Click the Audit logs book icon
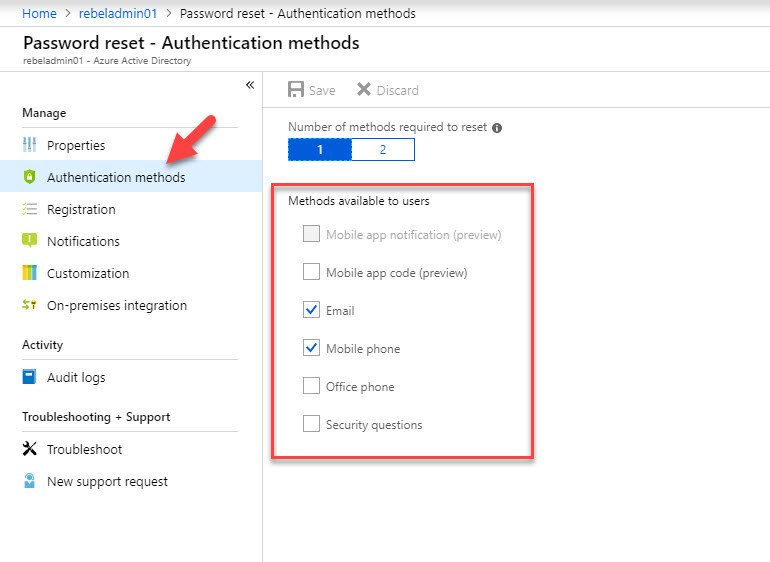The image size is (770, 562). (29, 377)
